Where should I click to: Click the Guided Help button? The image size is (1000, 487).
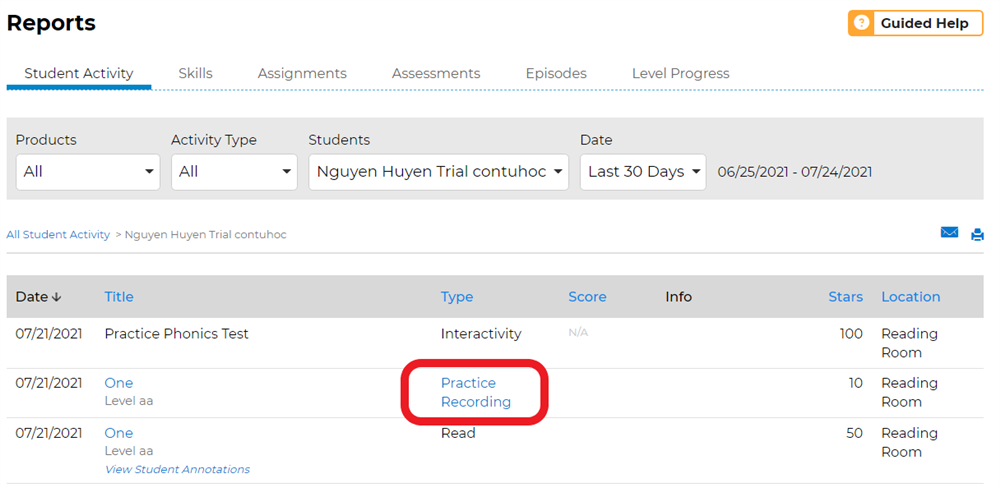[x=915, y=23]
